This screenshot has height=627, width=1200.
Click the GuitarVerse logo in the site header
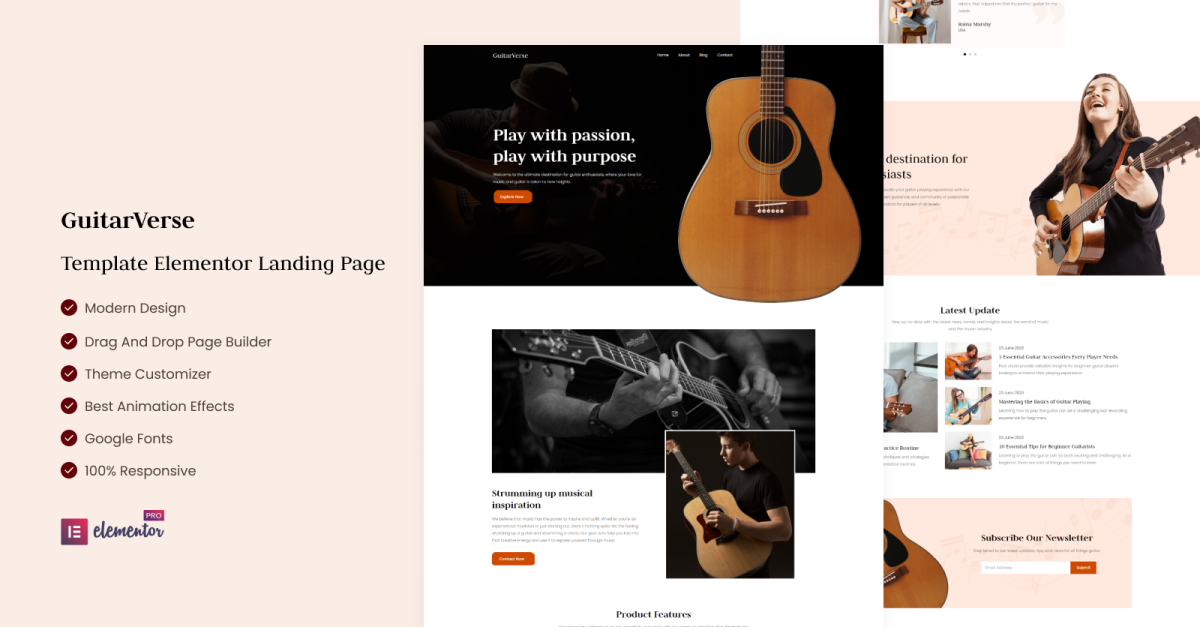click(510, 55)
